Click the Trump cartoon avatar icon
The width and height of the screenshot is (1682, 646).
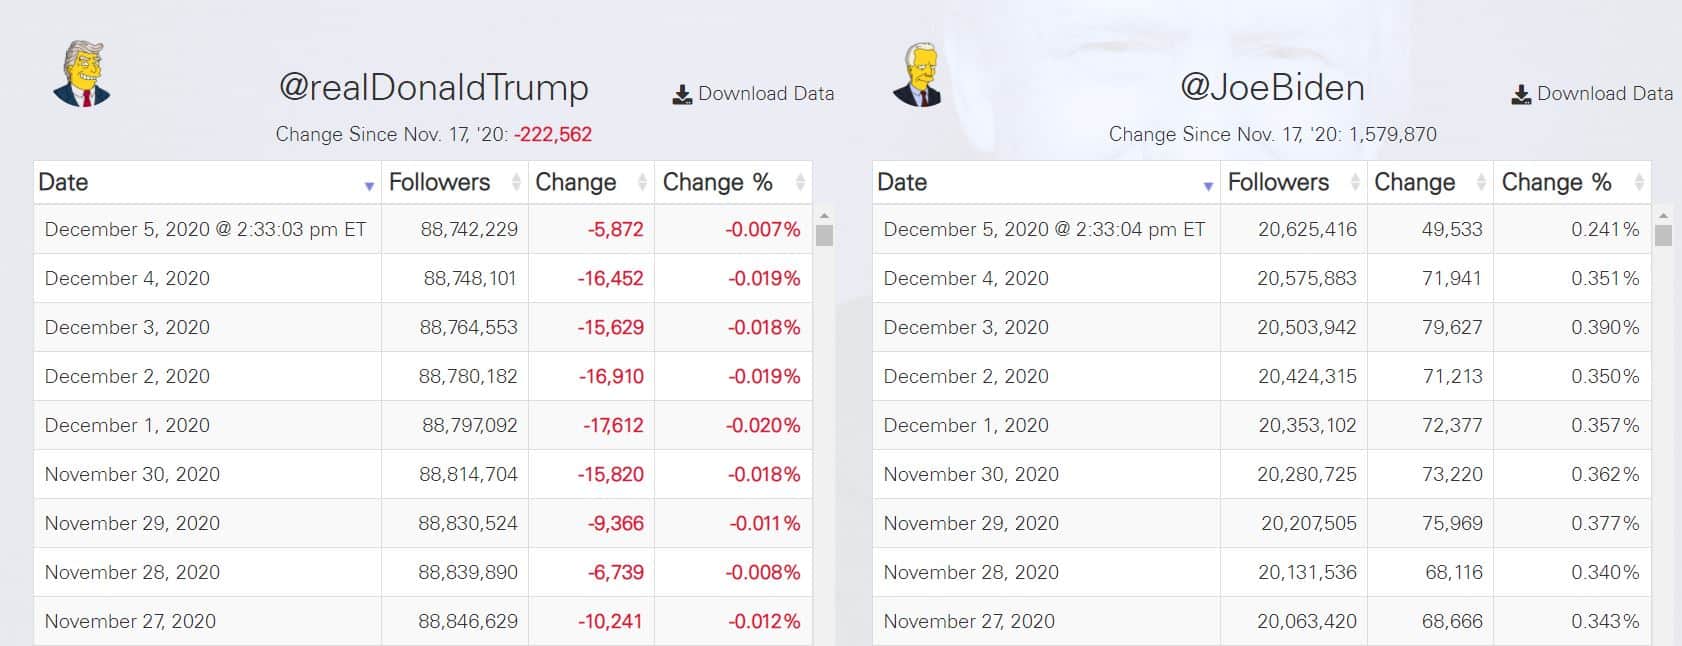click(82, 74)
